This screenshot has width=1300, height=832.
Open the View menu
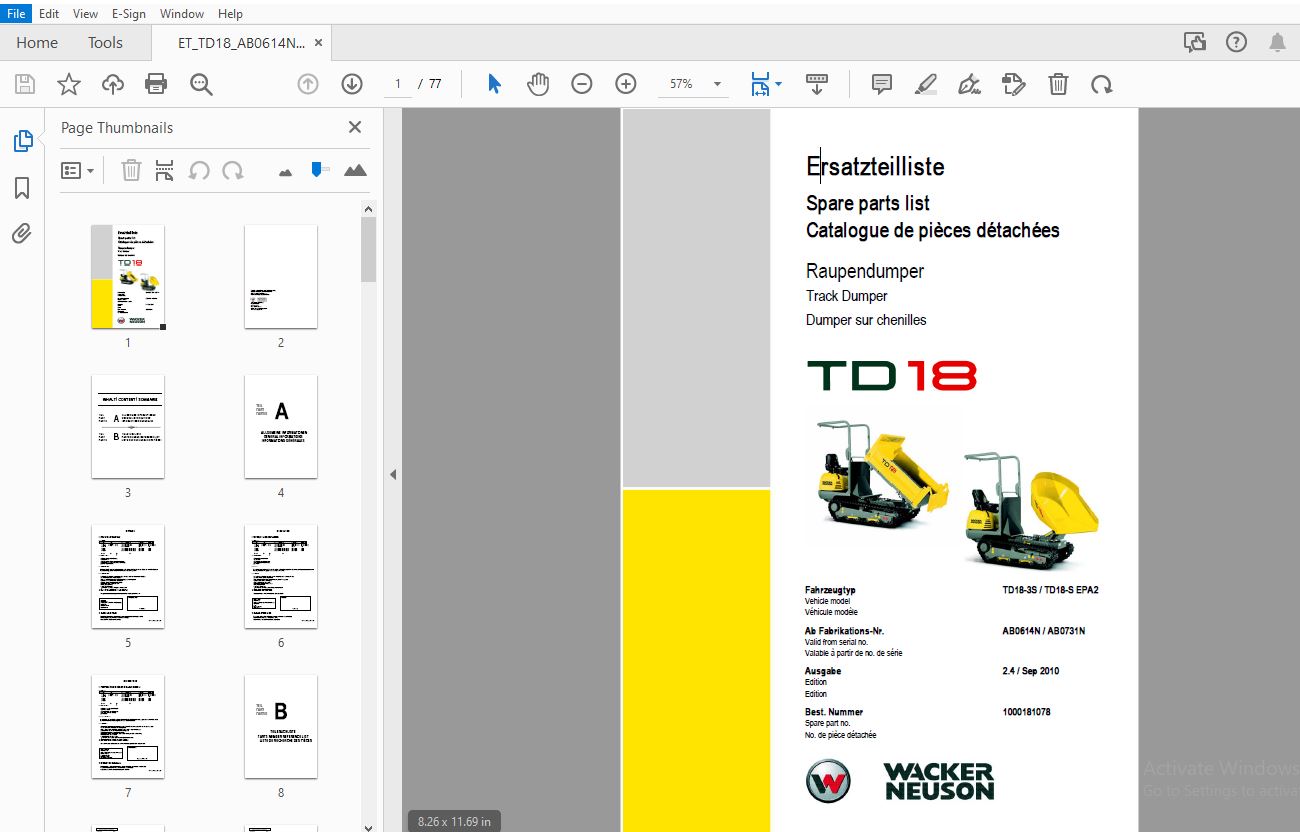(x=86, y=14)
